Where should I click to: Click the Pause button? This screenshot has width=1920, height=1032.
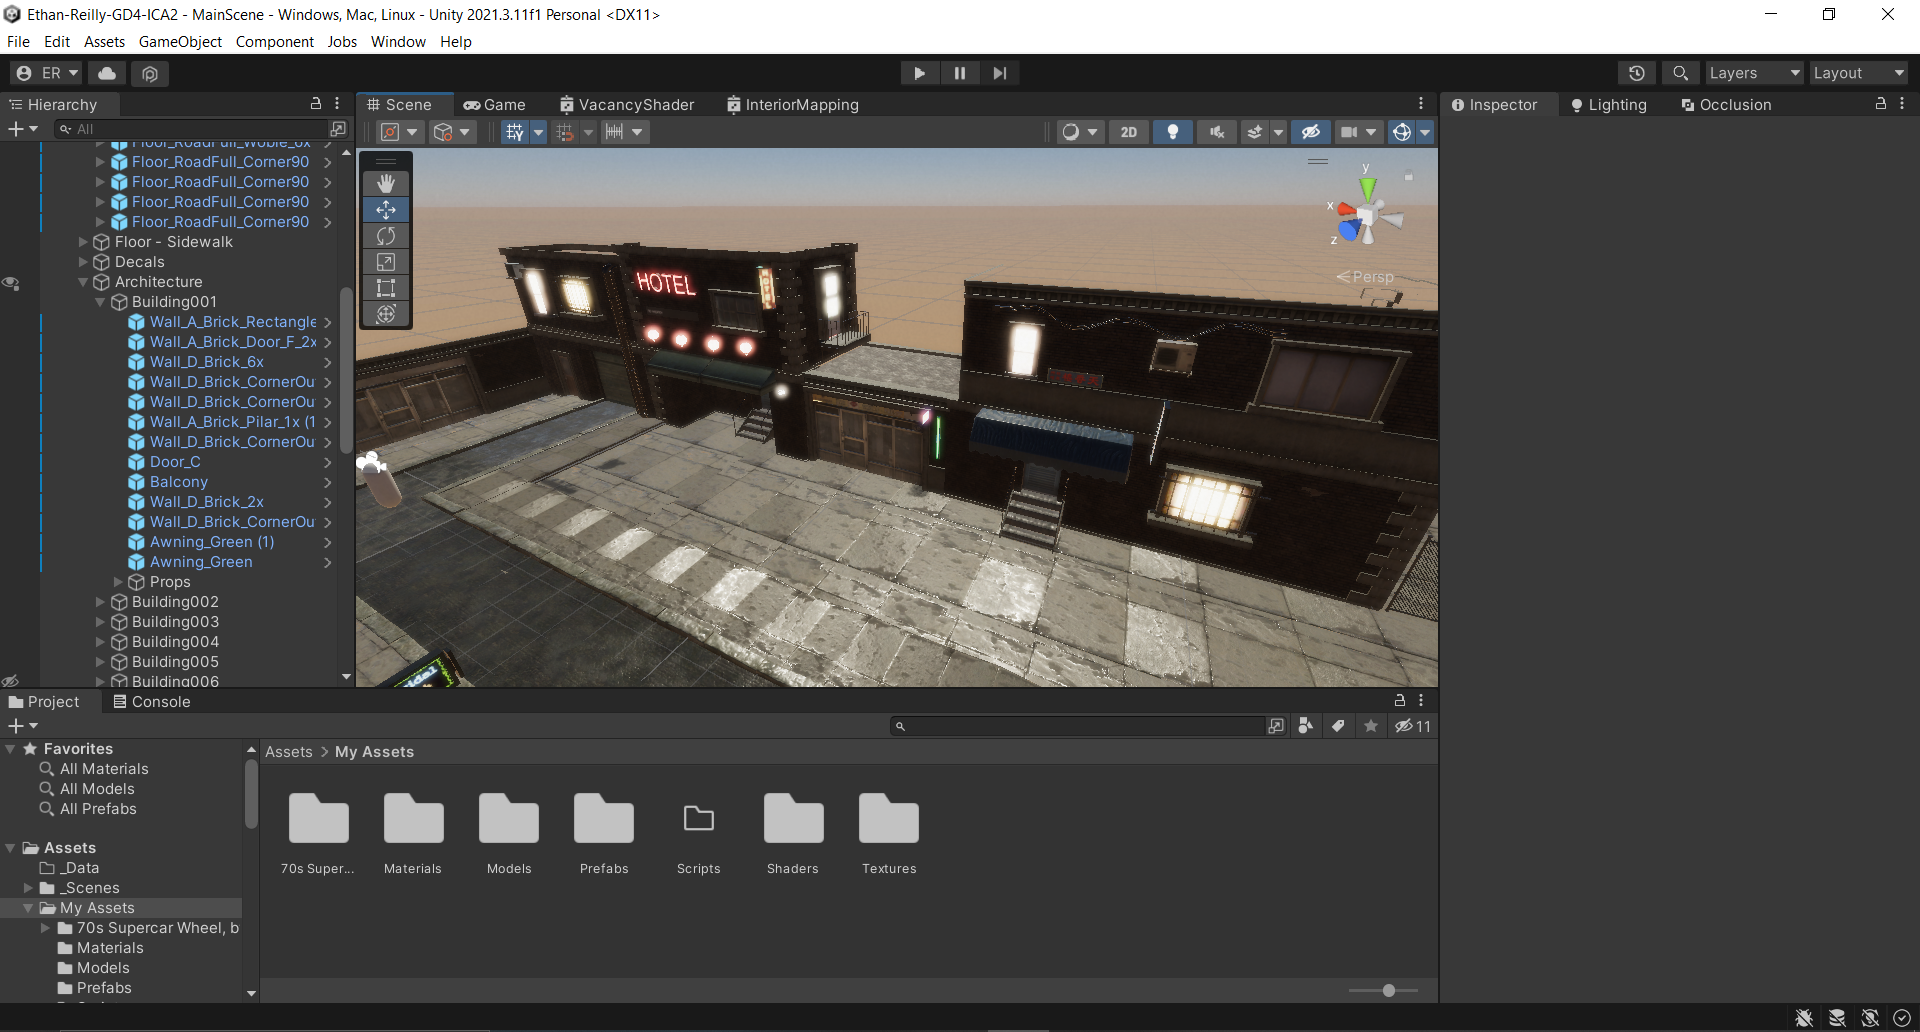pos(959,73)
